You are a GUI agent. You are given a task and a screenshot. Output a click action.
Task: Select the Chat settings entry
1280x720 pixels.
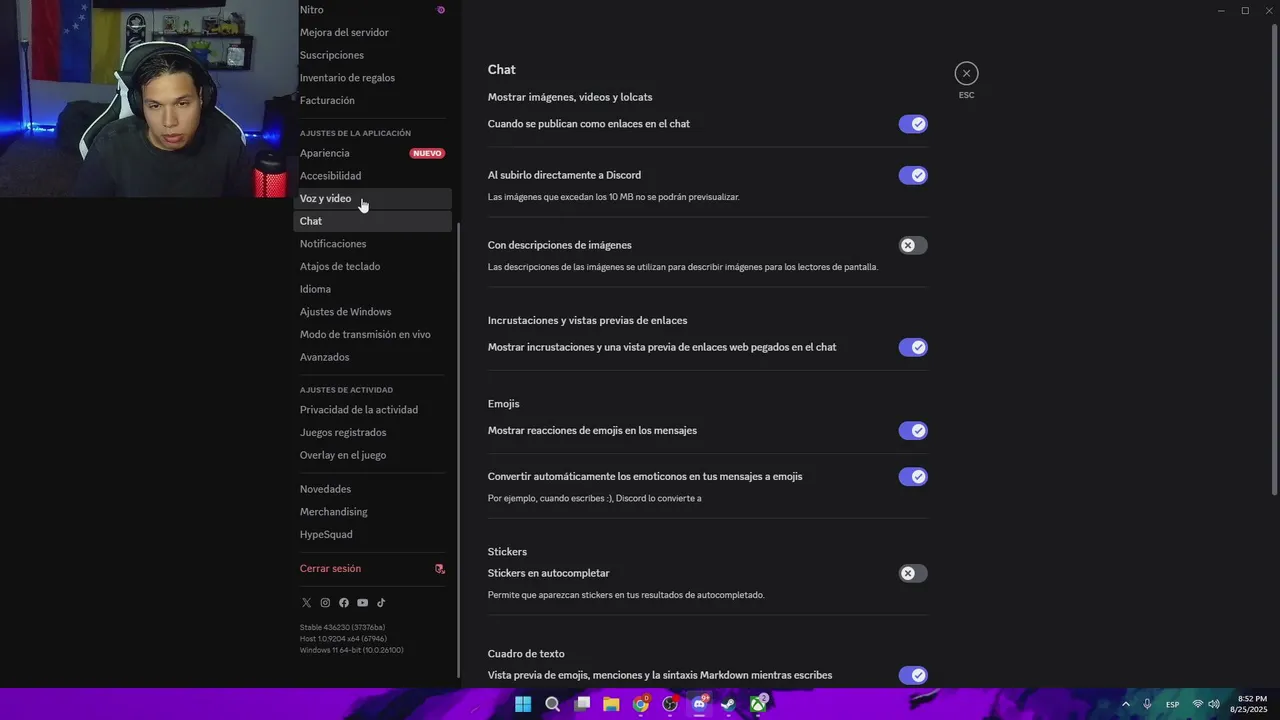coord(373,221)
